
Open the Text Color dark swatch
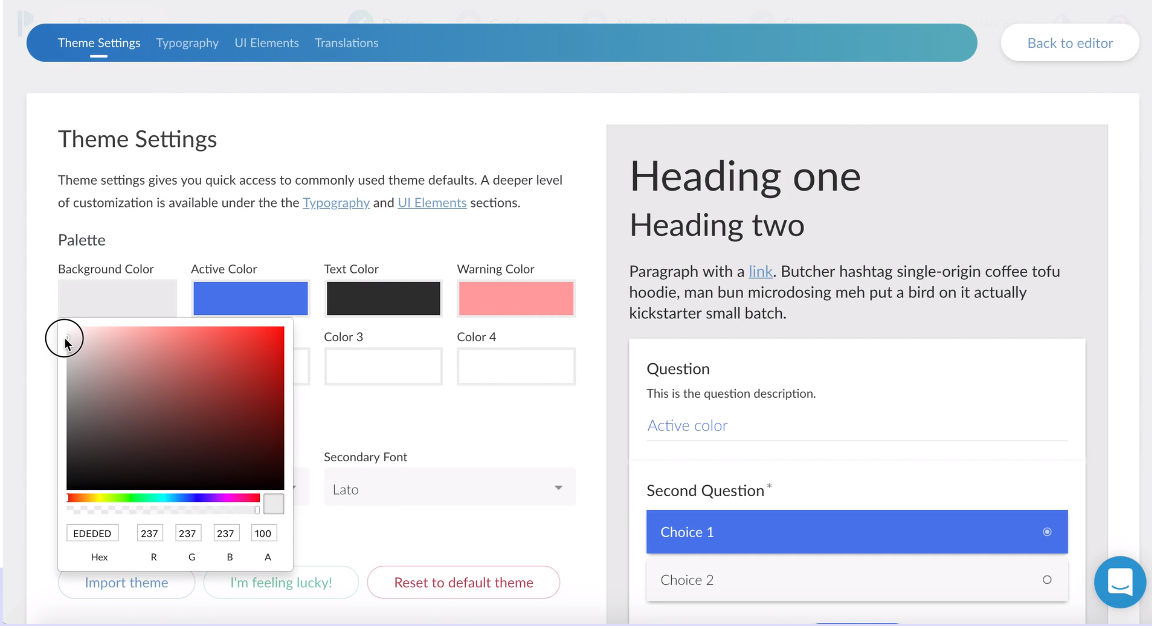point(384,298)
